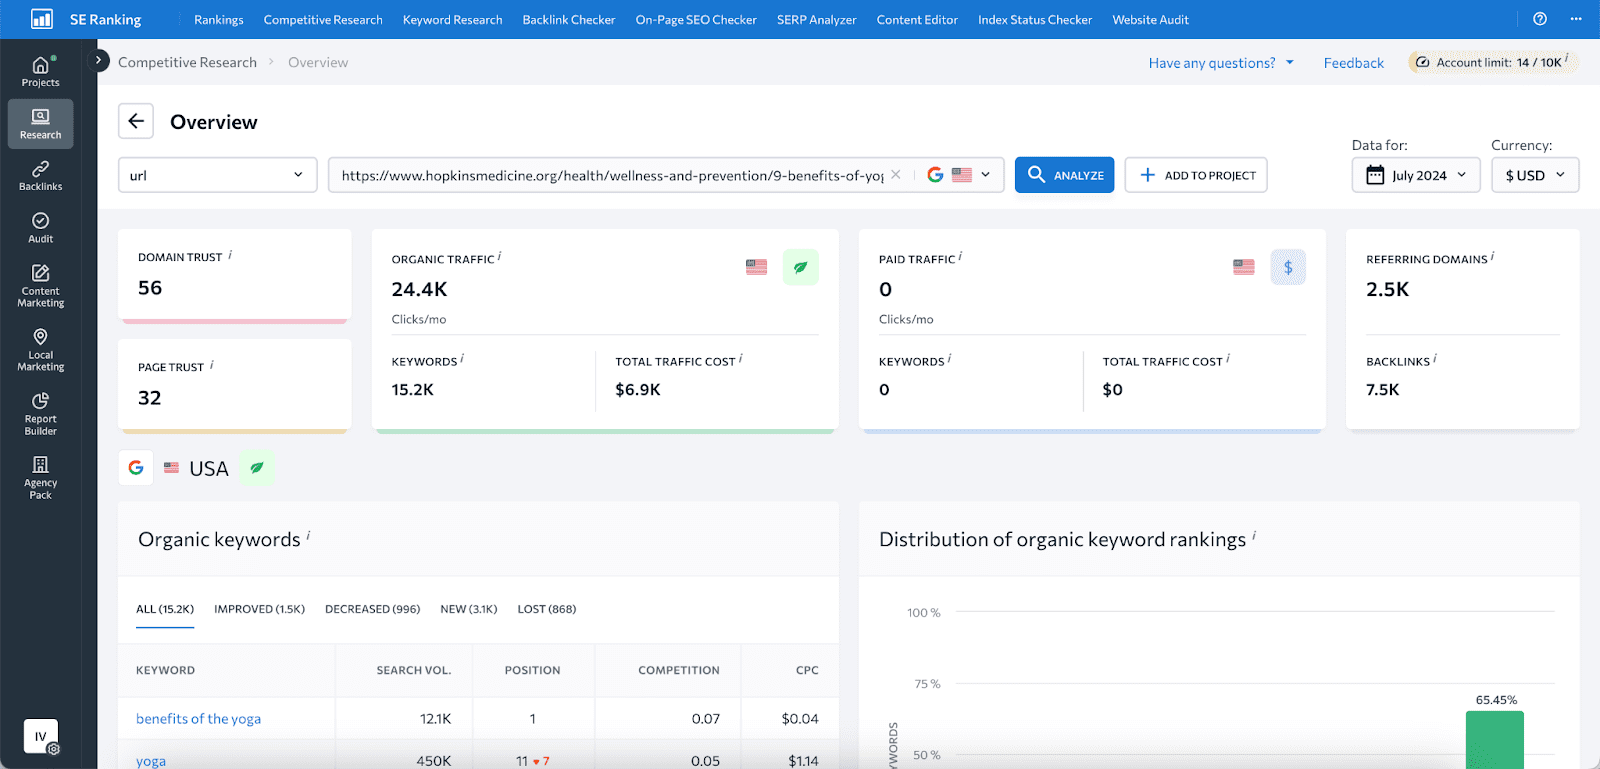1600x769 pixels.
Task: Click the ANALYZE button
Action: click(1065, 175)
